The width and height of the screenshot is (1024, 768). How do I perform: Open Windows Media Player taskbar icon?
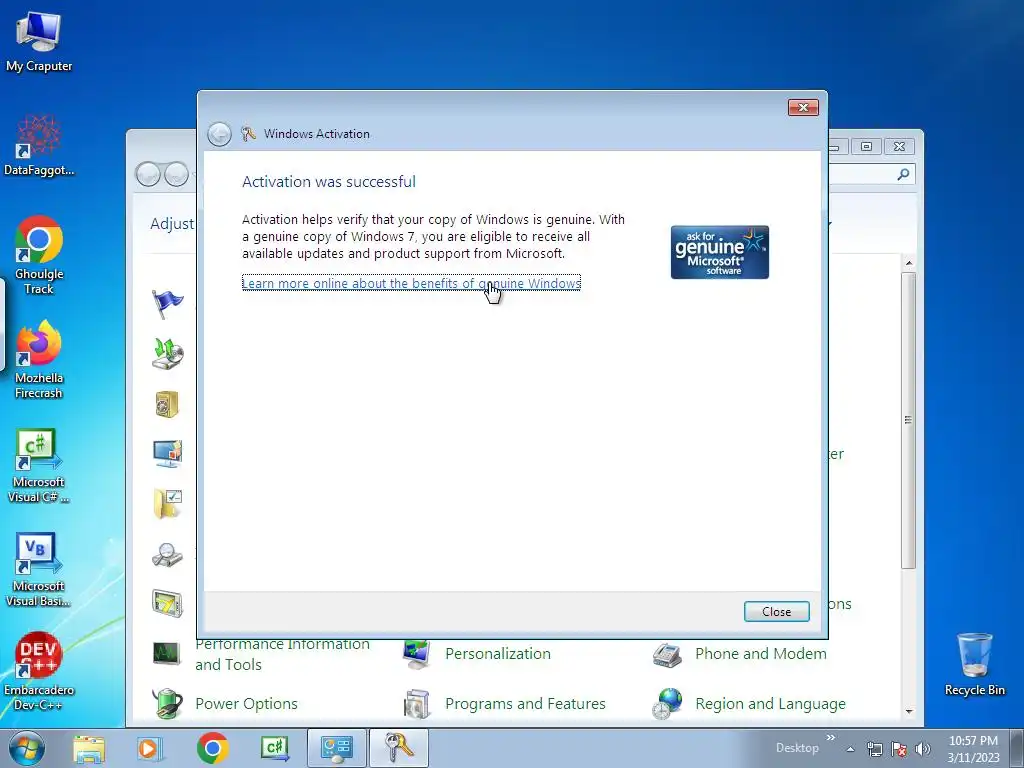(x=149, y=748)
